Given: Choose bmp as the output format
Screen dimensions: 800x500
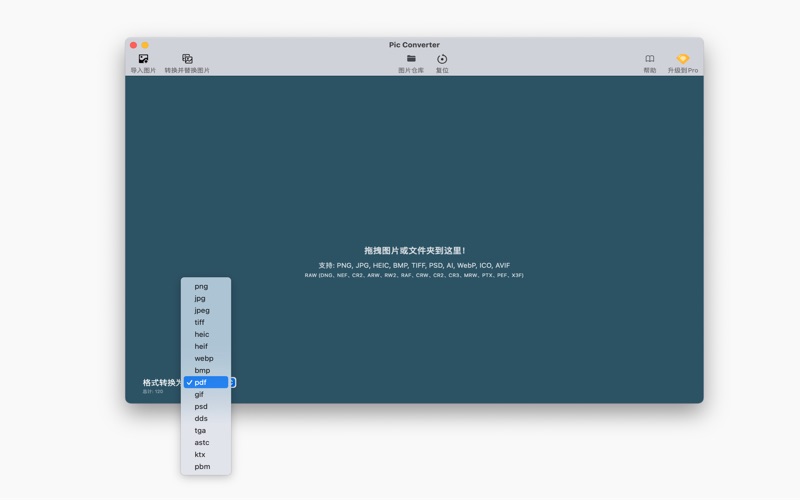Looking at the screenshot, I should point(202,370).
